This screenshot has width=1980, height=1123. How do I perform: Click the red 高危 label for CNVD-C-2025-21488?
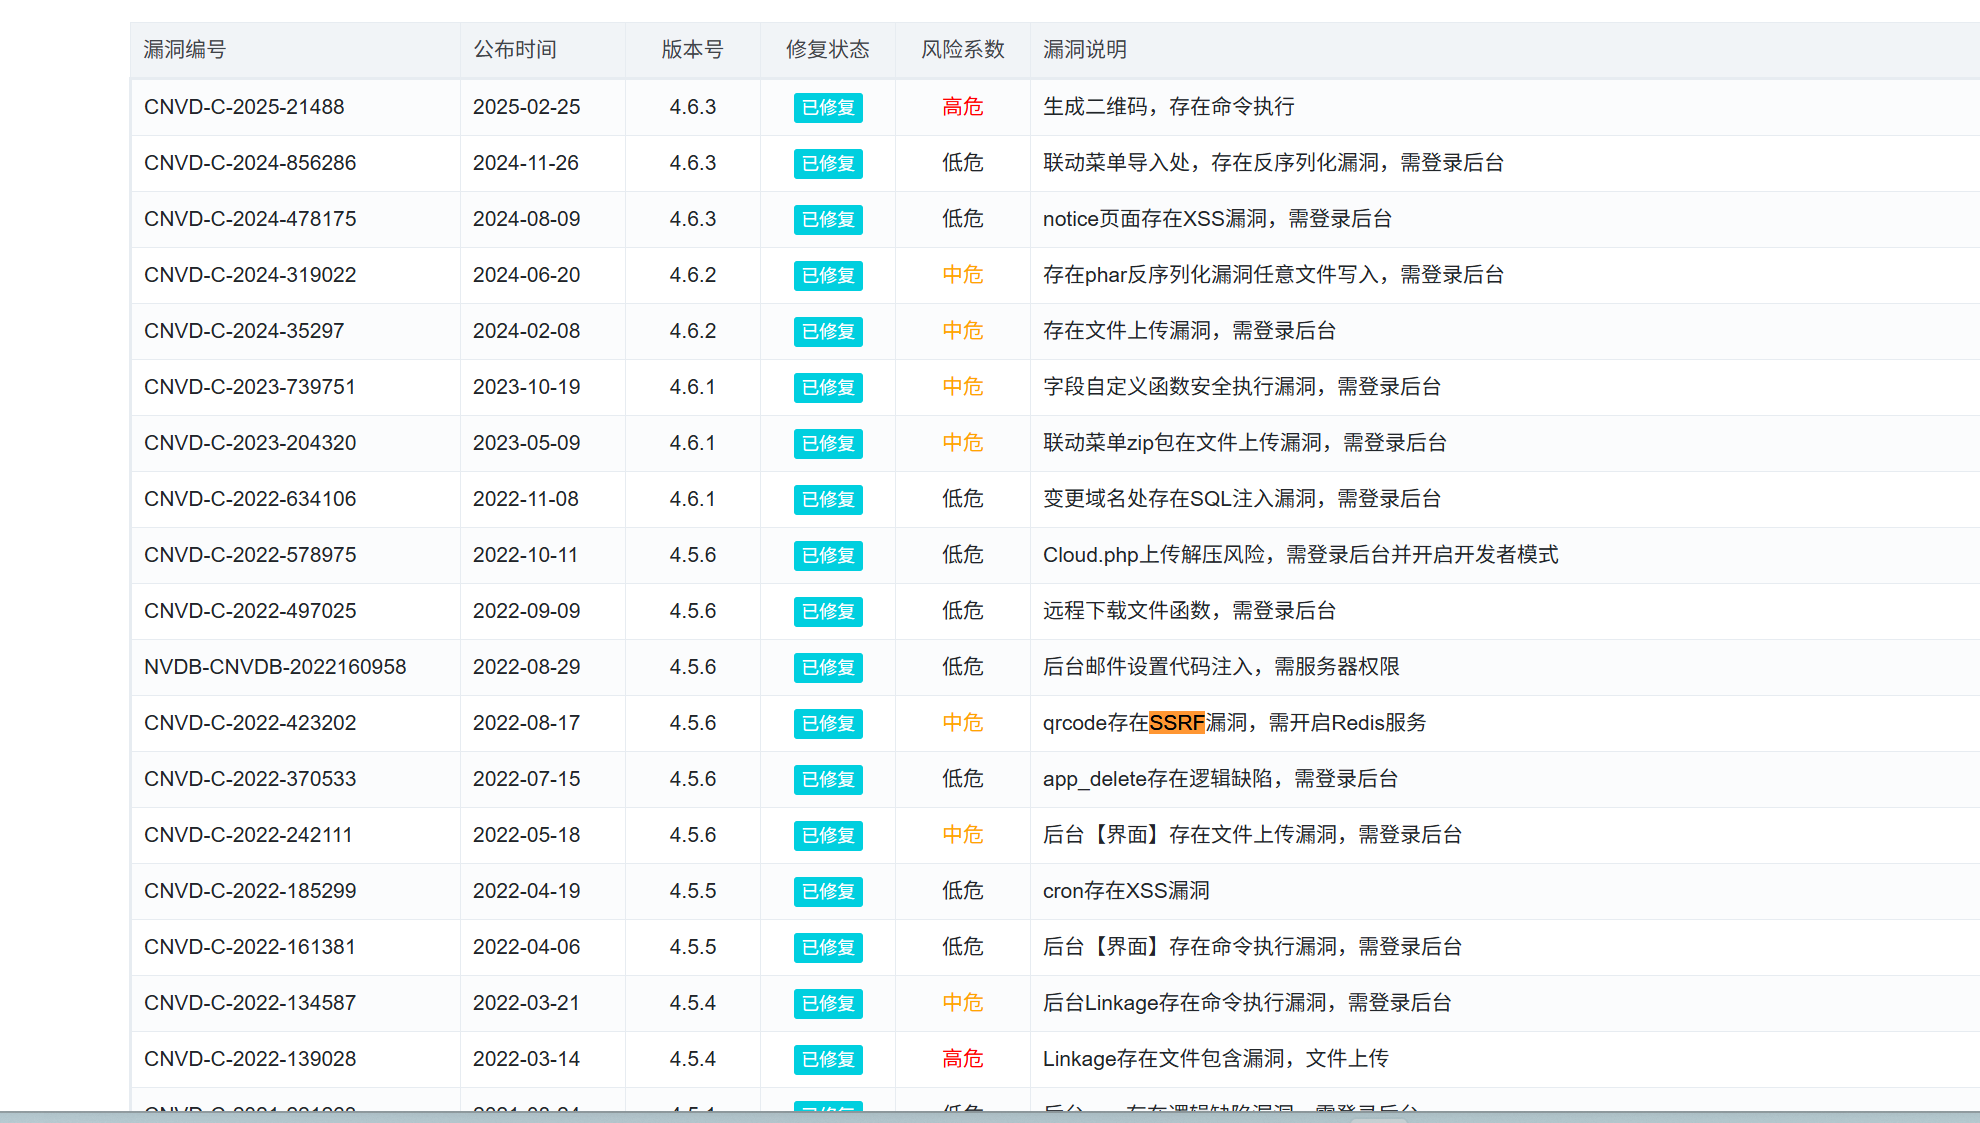(x=962, y=107)
